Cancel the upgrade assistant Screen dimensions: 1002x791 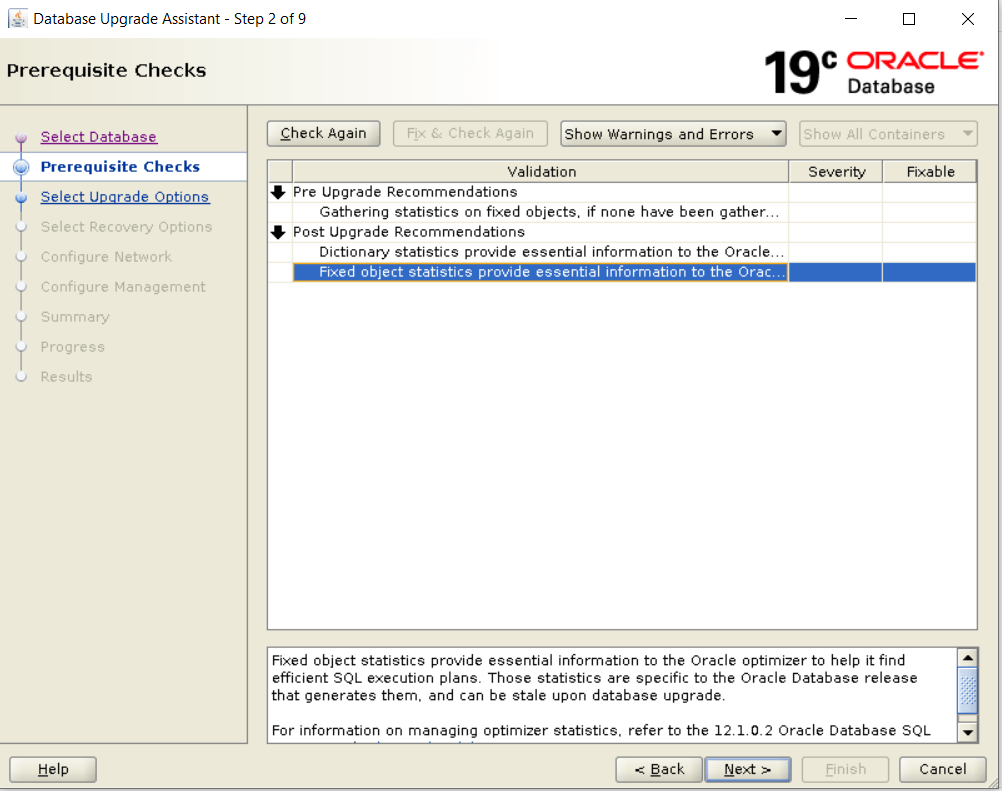tap(942, 769)
